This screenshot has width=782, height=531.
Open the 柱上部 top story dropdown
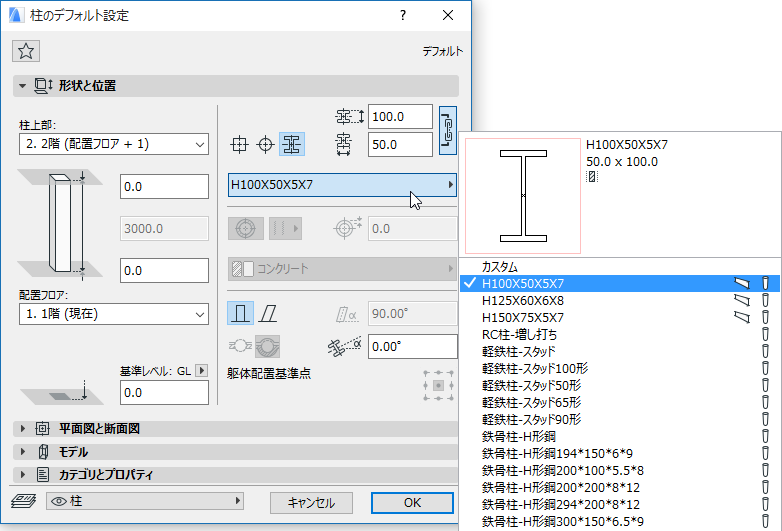tap(114, 144)
